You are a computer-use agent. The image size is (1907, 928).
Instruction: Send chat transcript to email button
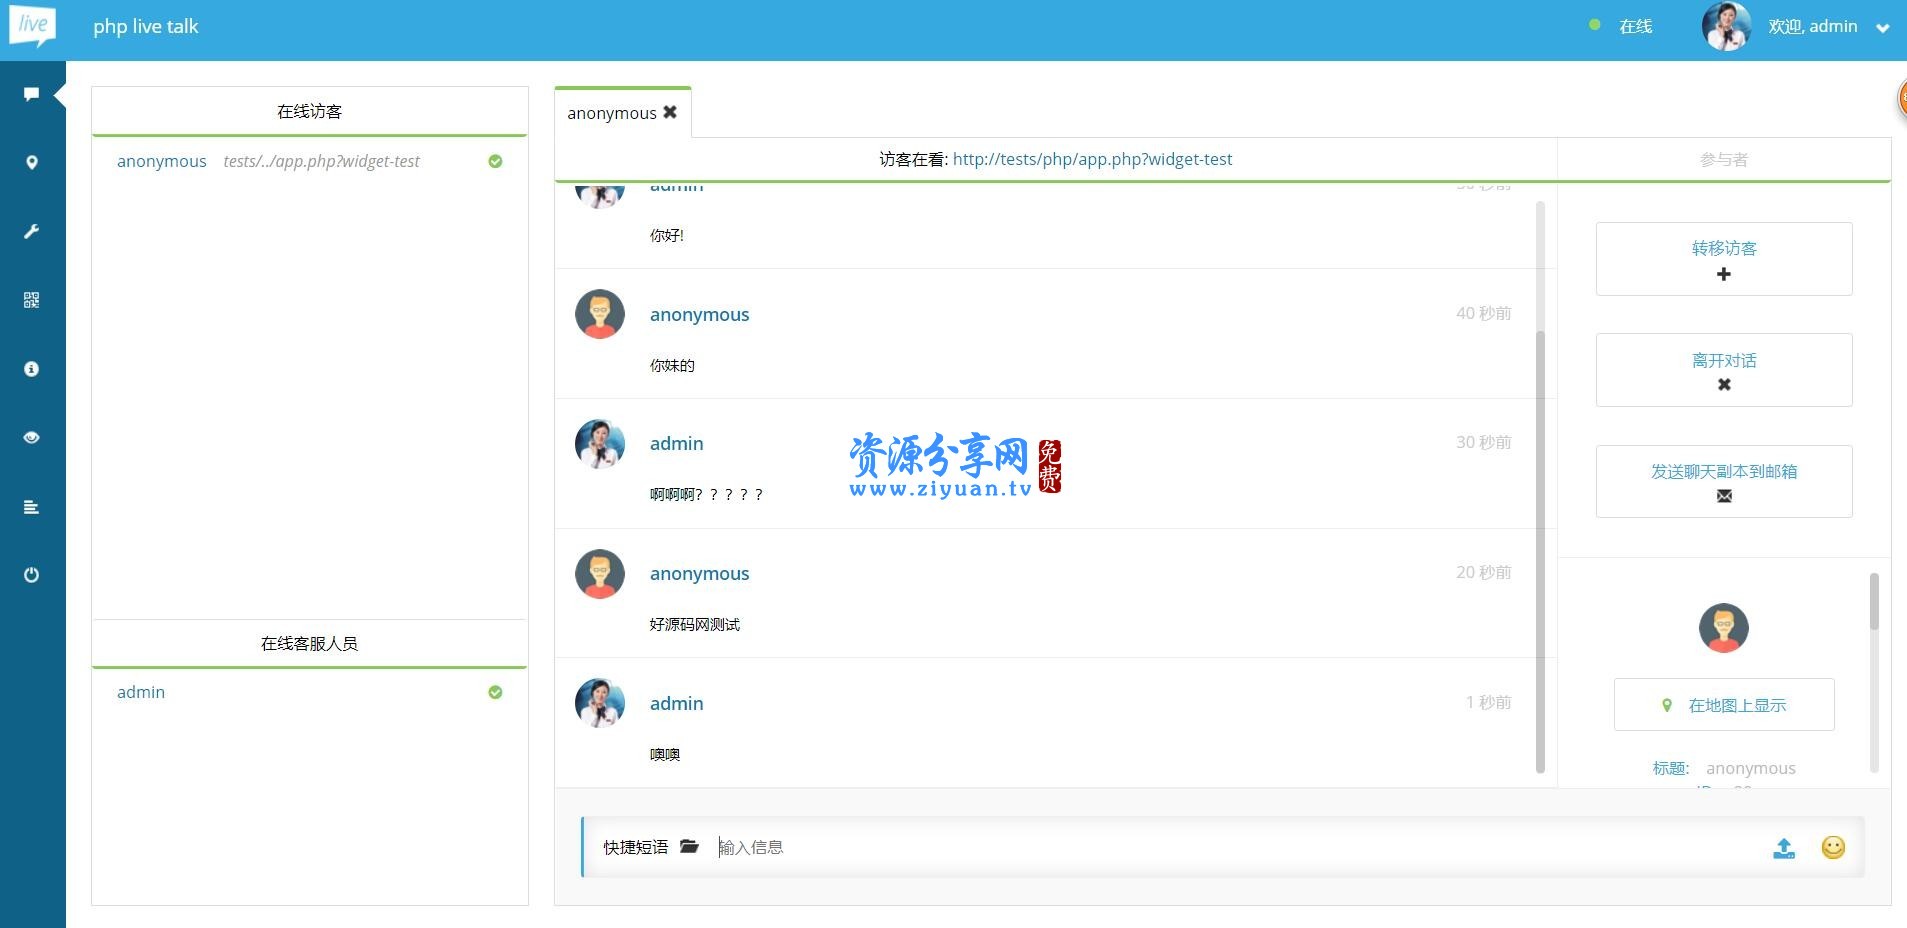coord(1724,481)
